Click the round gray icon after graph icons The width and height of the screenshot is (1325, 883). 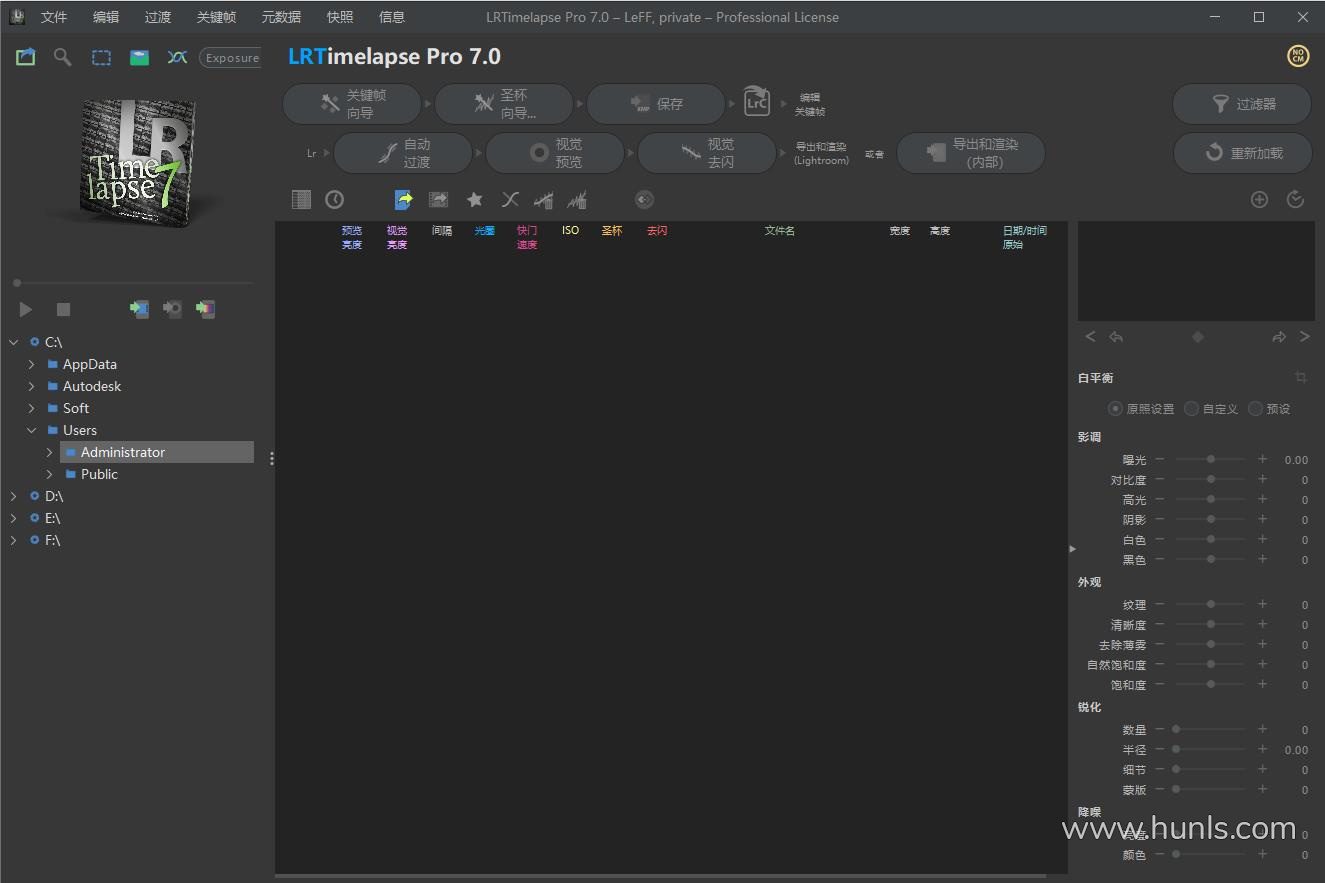tap(644, 199)
